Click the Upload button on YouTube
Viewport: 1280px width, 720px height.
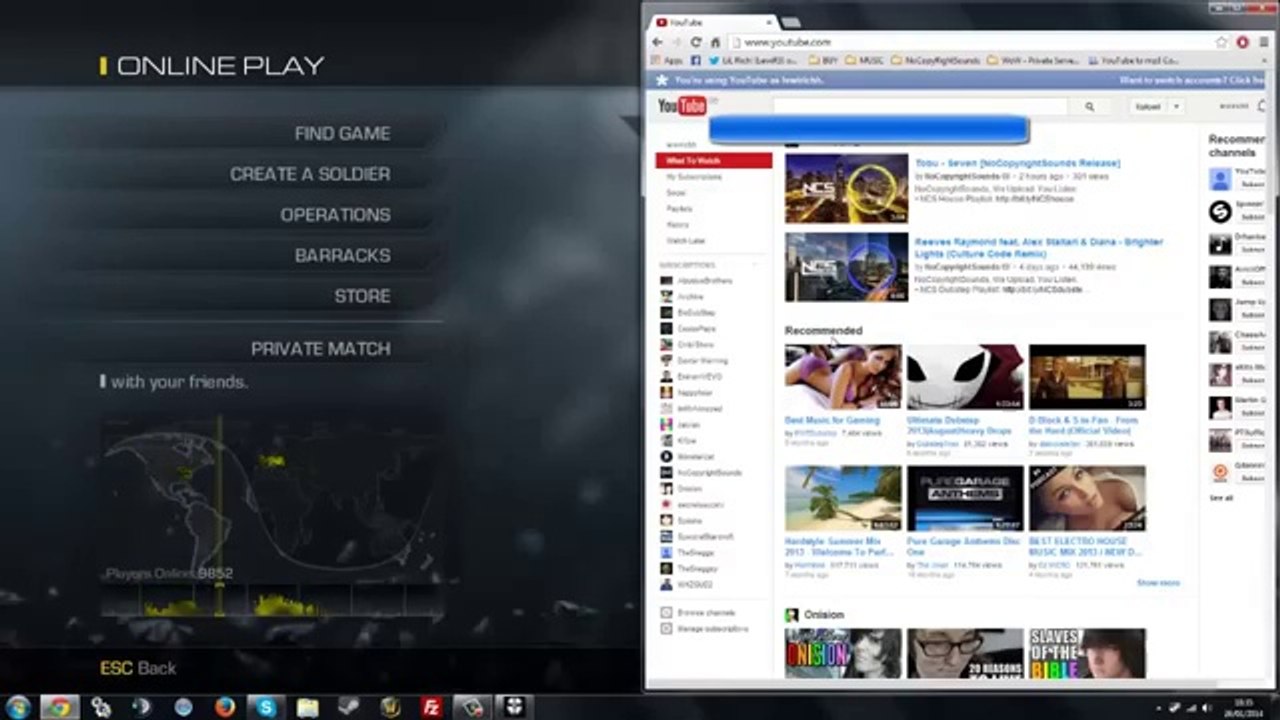(1148, 106)
